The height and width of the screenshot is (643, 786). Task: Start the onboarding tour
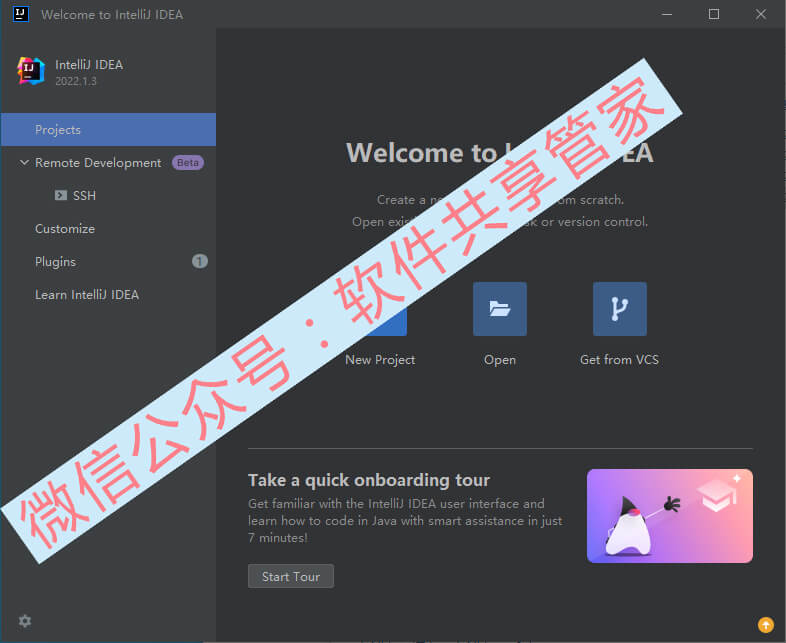point(291,576)
